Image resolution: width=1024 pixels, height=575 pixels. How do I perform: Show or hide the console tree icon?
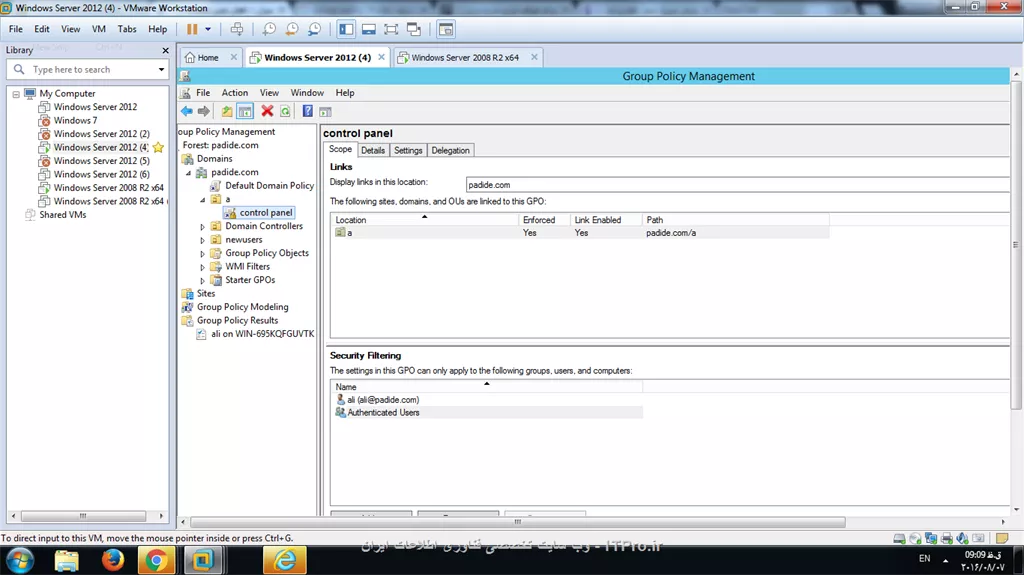[x=245, y=111]
